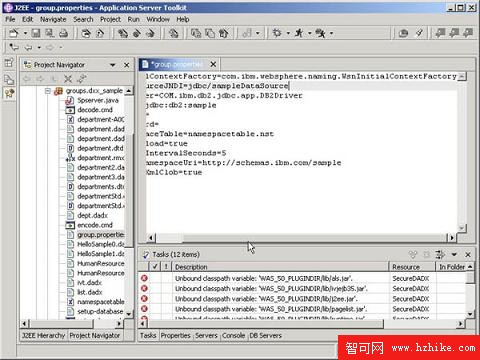Image resolution: width=480 pixels, height=360 pixels.
Task: Close the Tasks view
Action: point(468,255)
